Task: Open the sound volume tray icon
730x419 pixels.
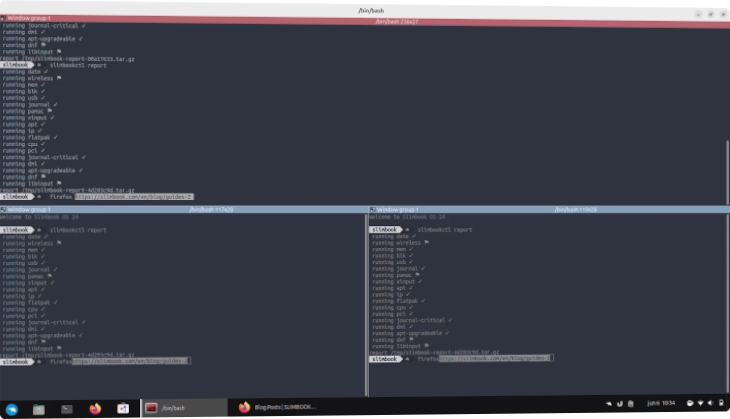Action: point(710,403)
